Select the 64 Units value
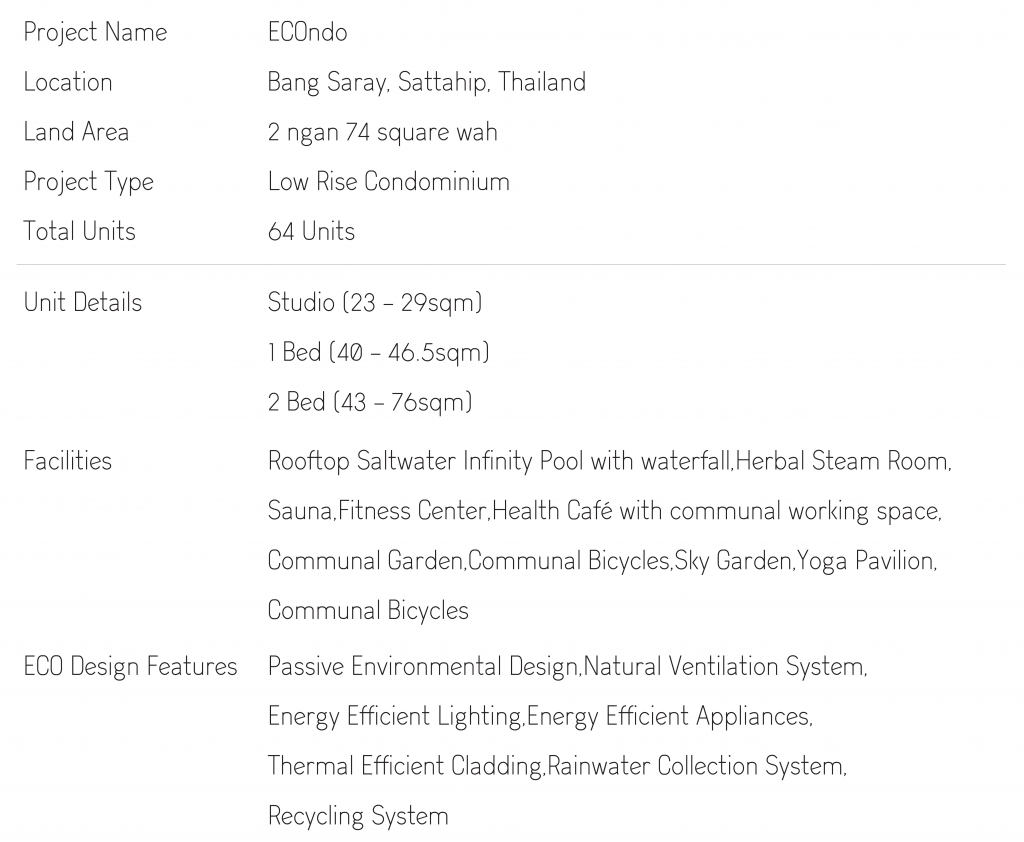1024x842 pixels. coord(311,231)
